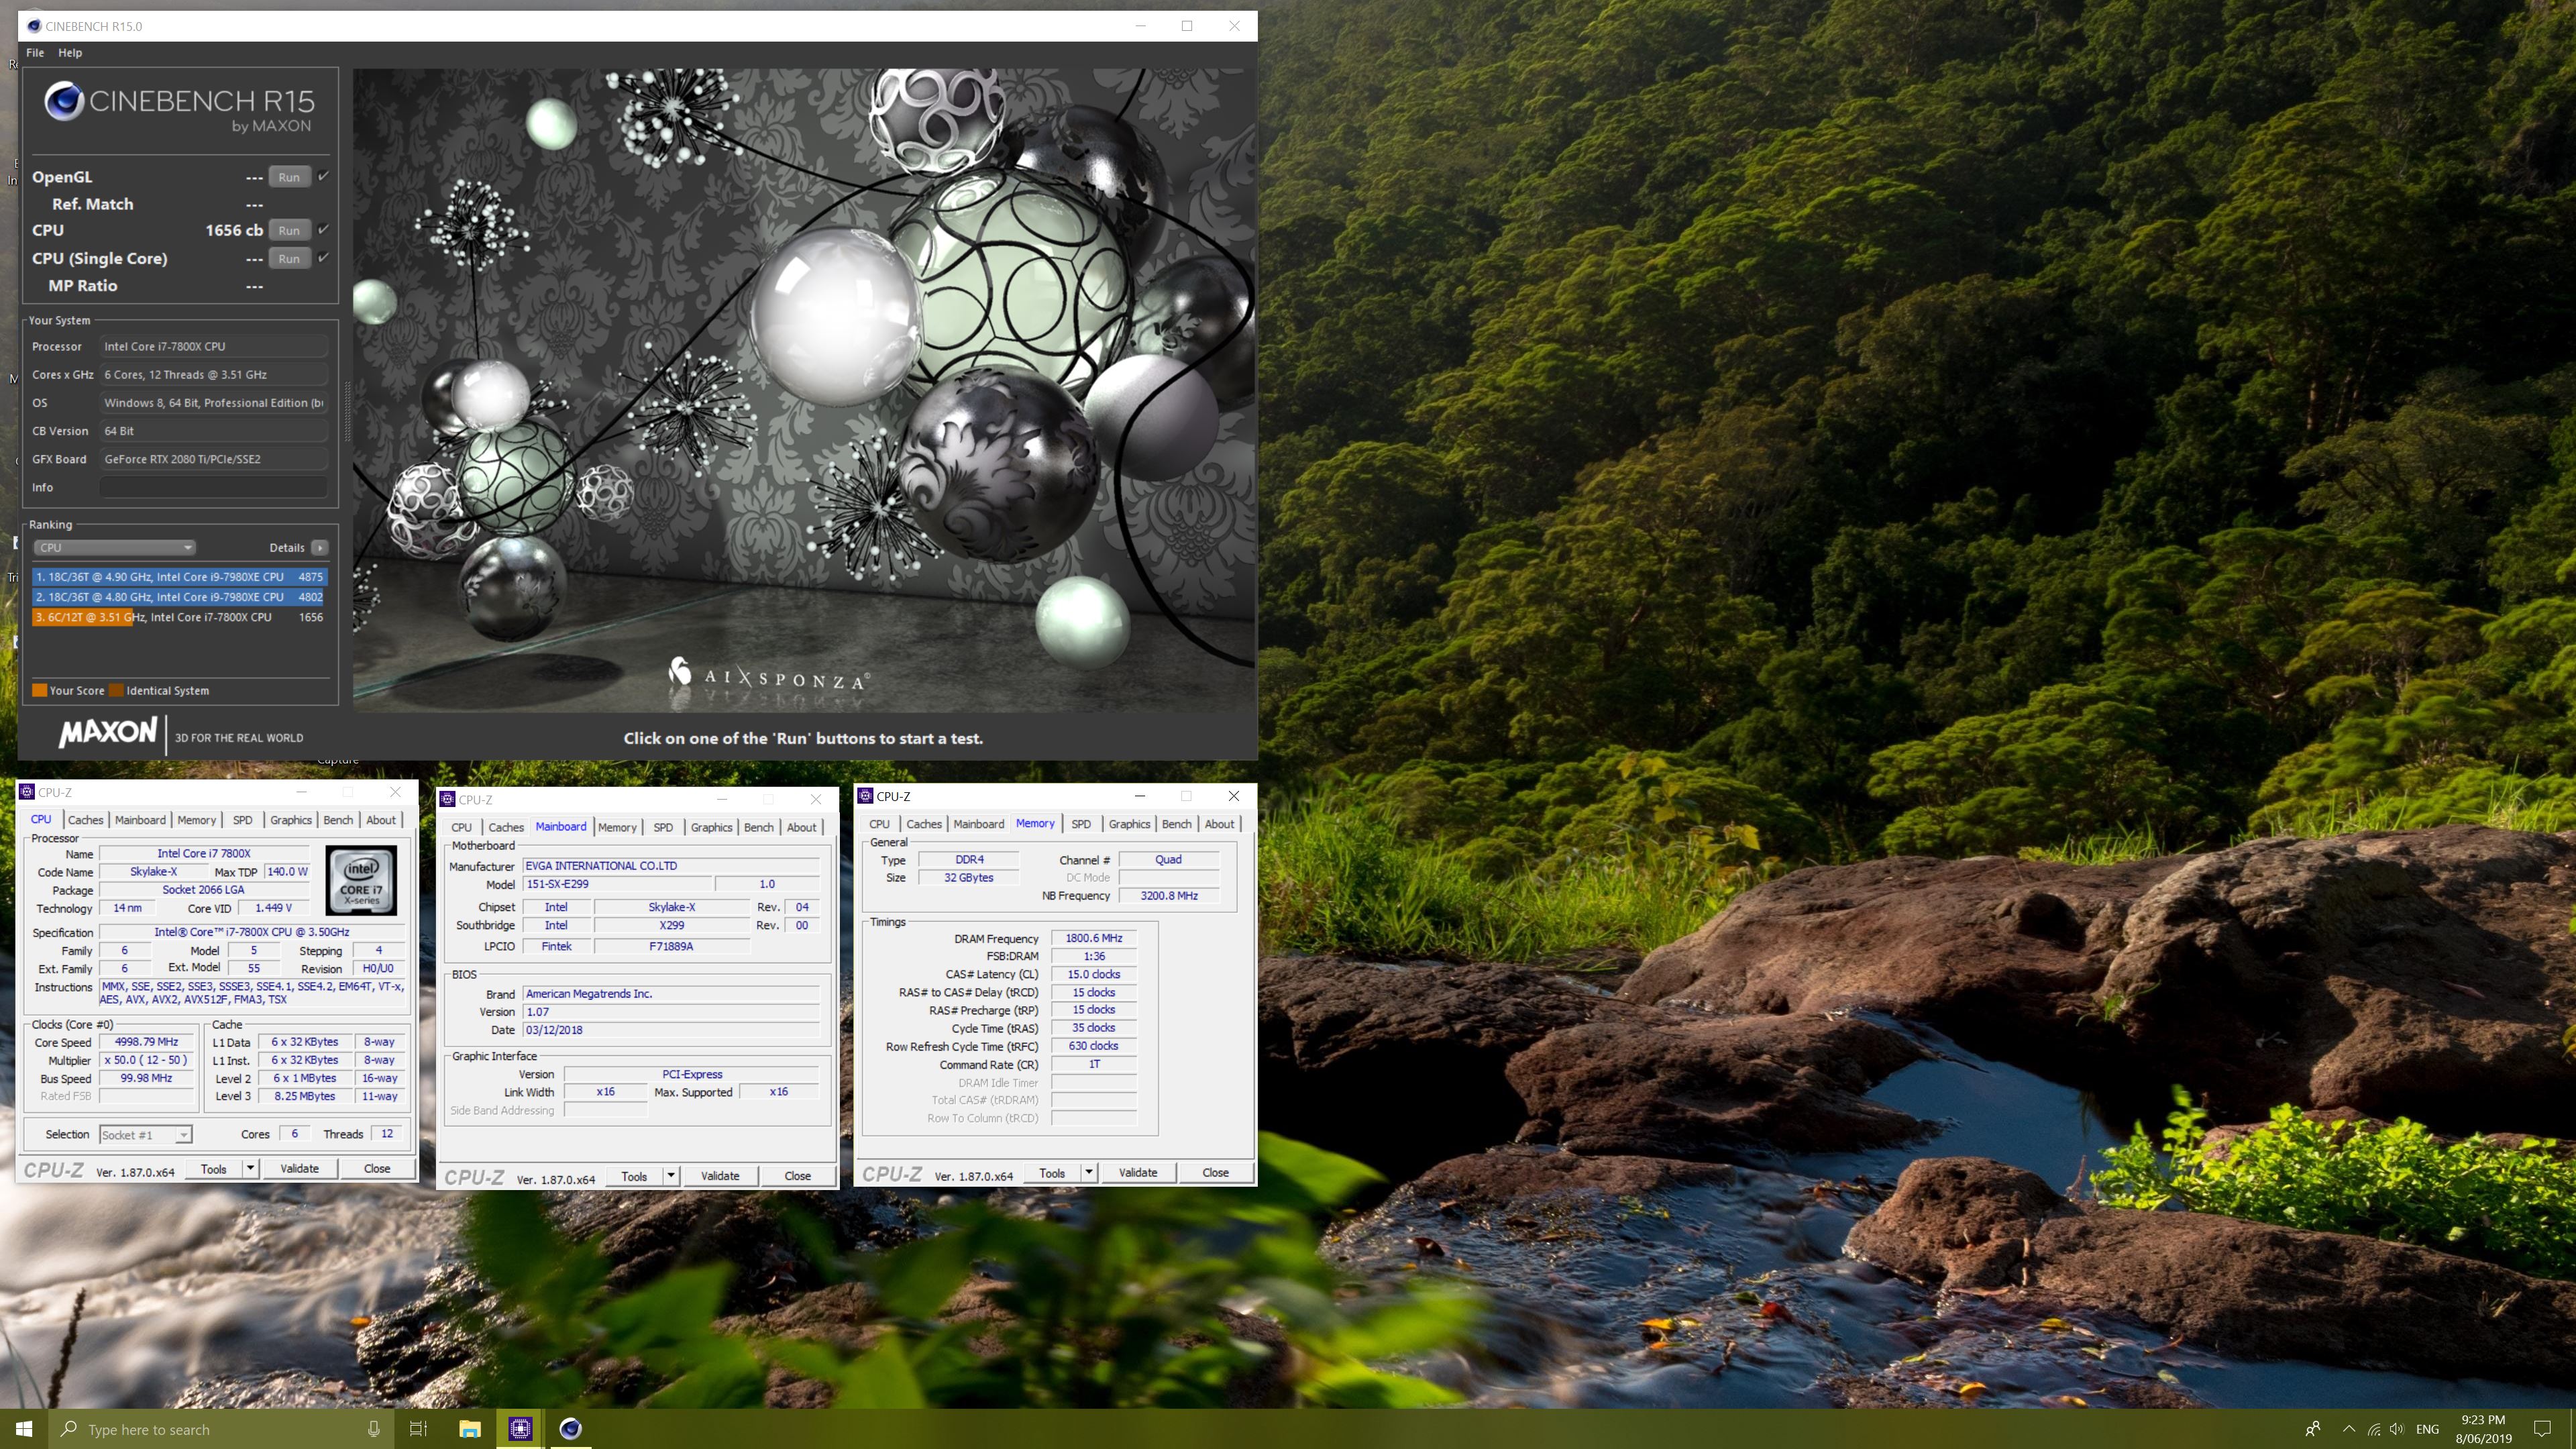Click the rendered Cinebench scene image

pos(804,390)
